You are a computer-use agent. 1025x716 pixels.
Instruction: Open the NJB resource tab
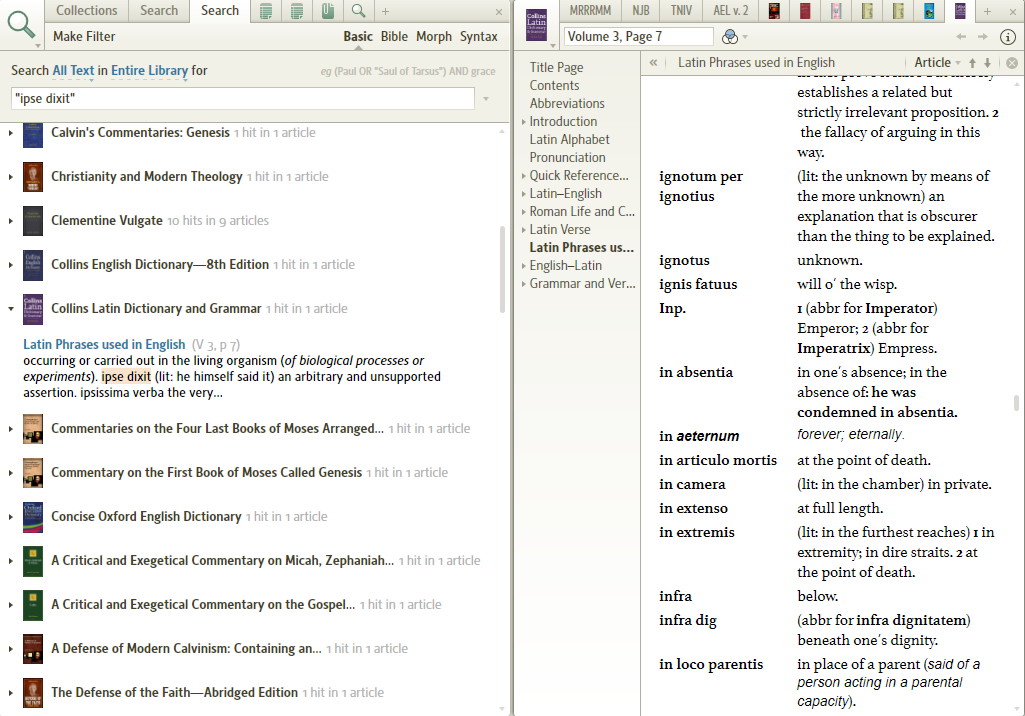[x=641, y=10]
